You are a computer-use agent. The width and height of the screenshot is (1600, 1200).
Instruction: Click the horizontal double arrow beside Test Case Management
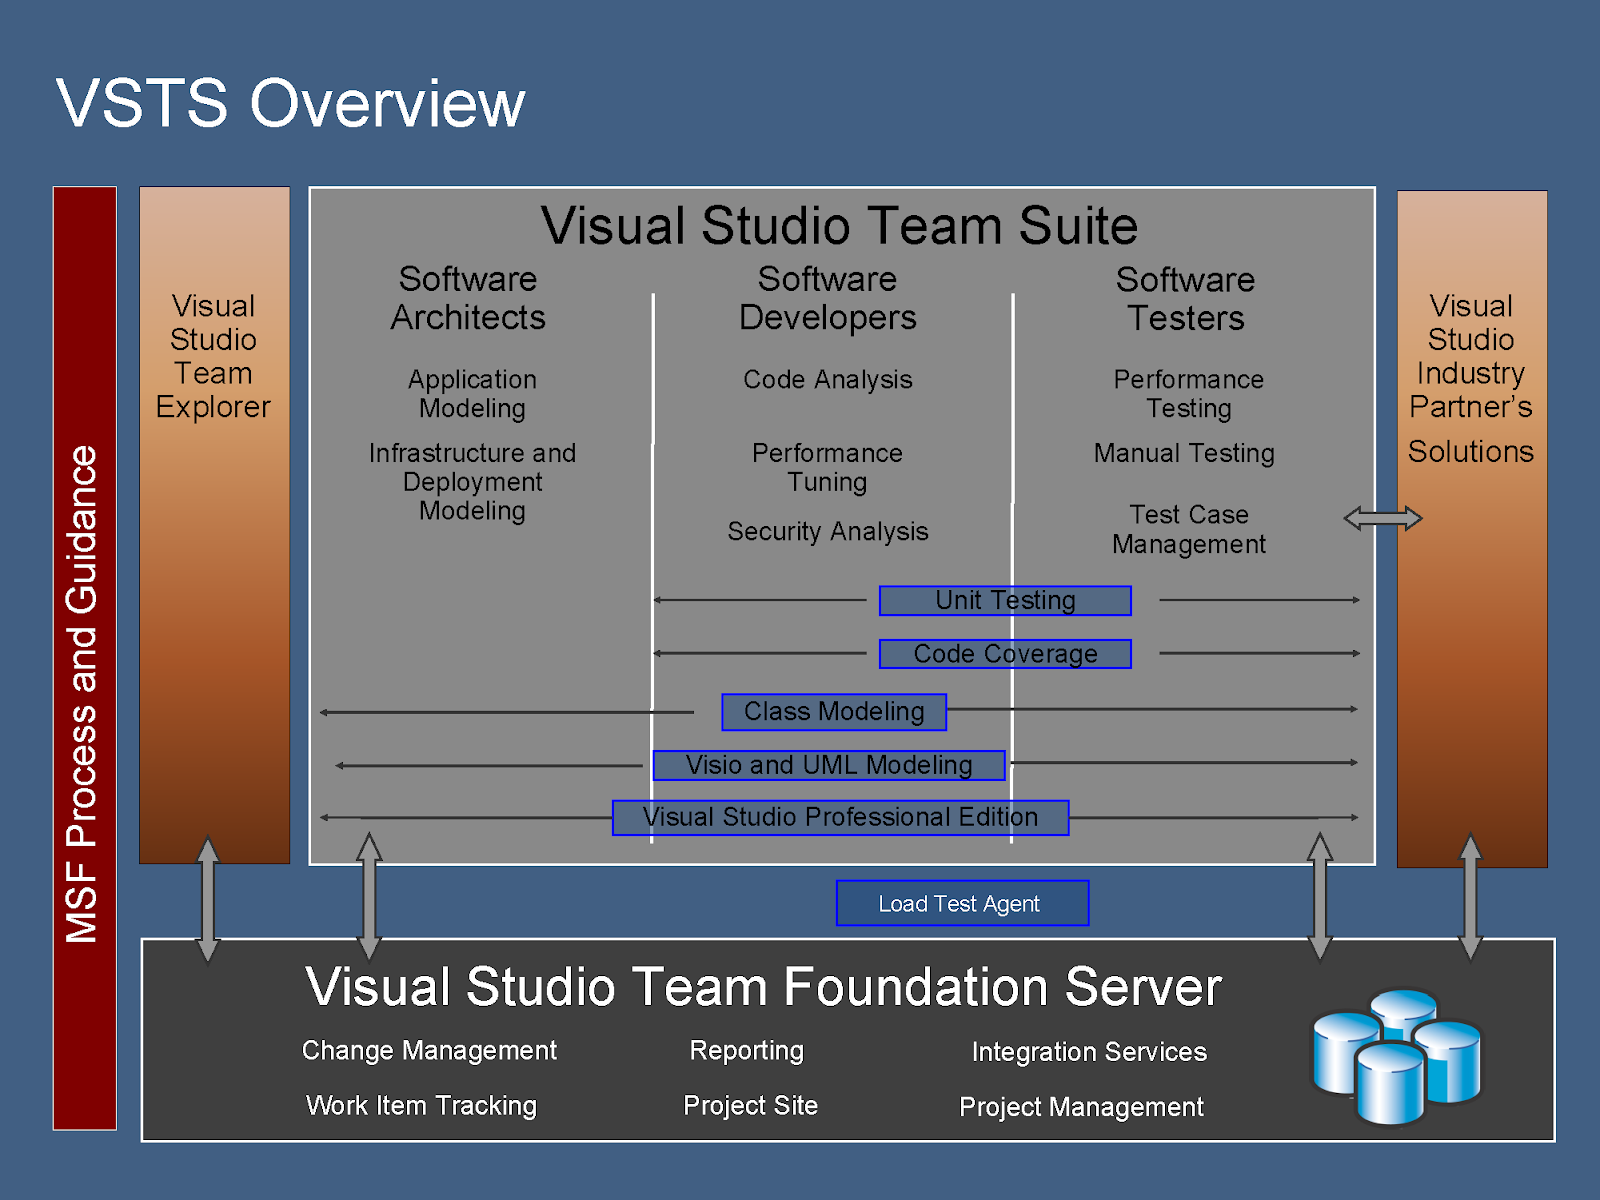(x=1383, y=518)
